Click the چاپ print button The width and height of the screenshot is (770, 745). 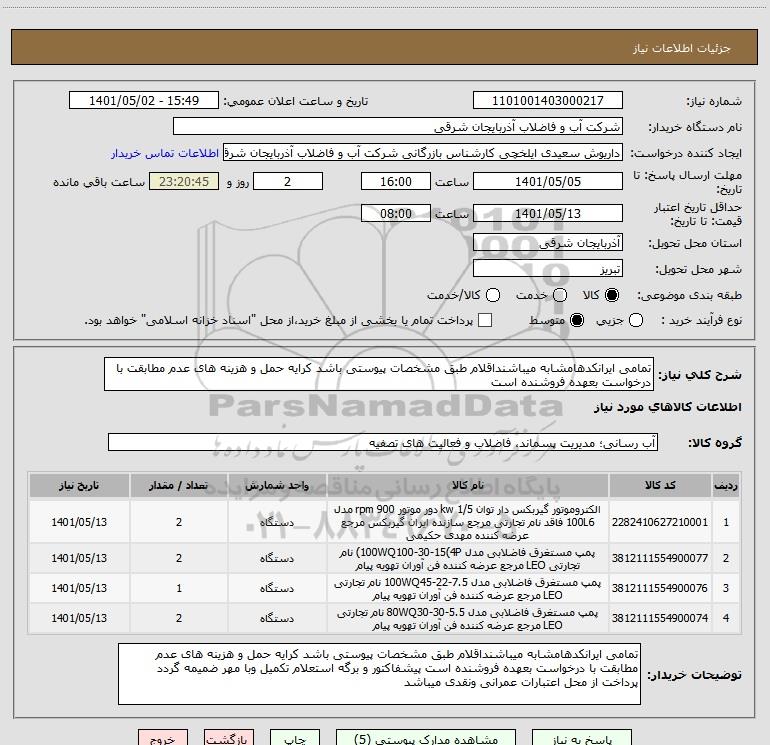295,739
